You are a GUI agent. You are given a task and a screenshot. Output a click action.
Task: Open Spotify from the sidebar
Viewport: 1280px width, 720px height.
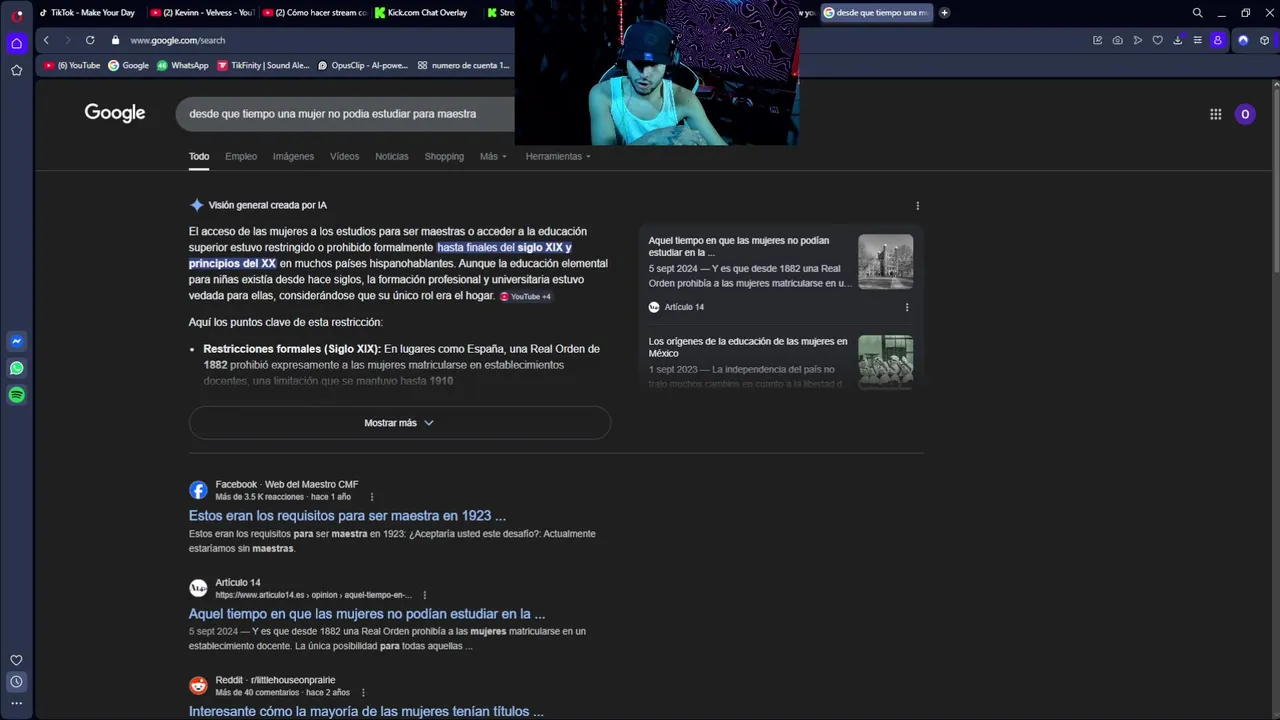point(16,395)
